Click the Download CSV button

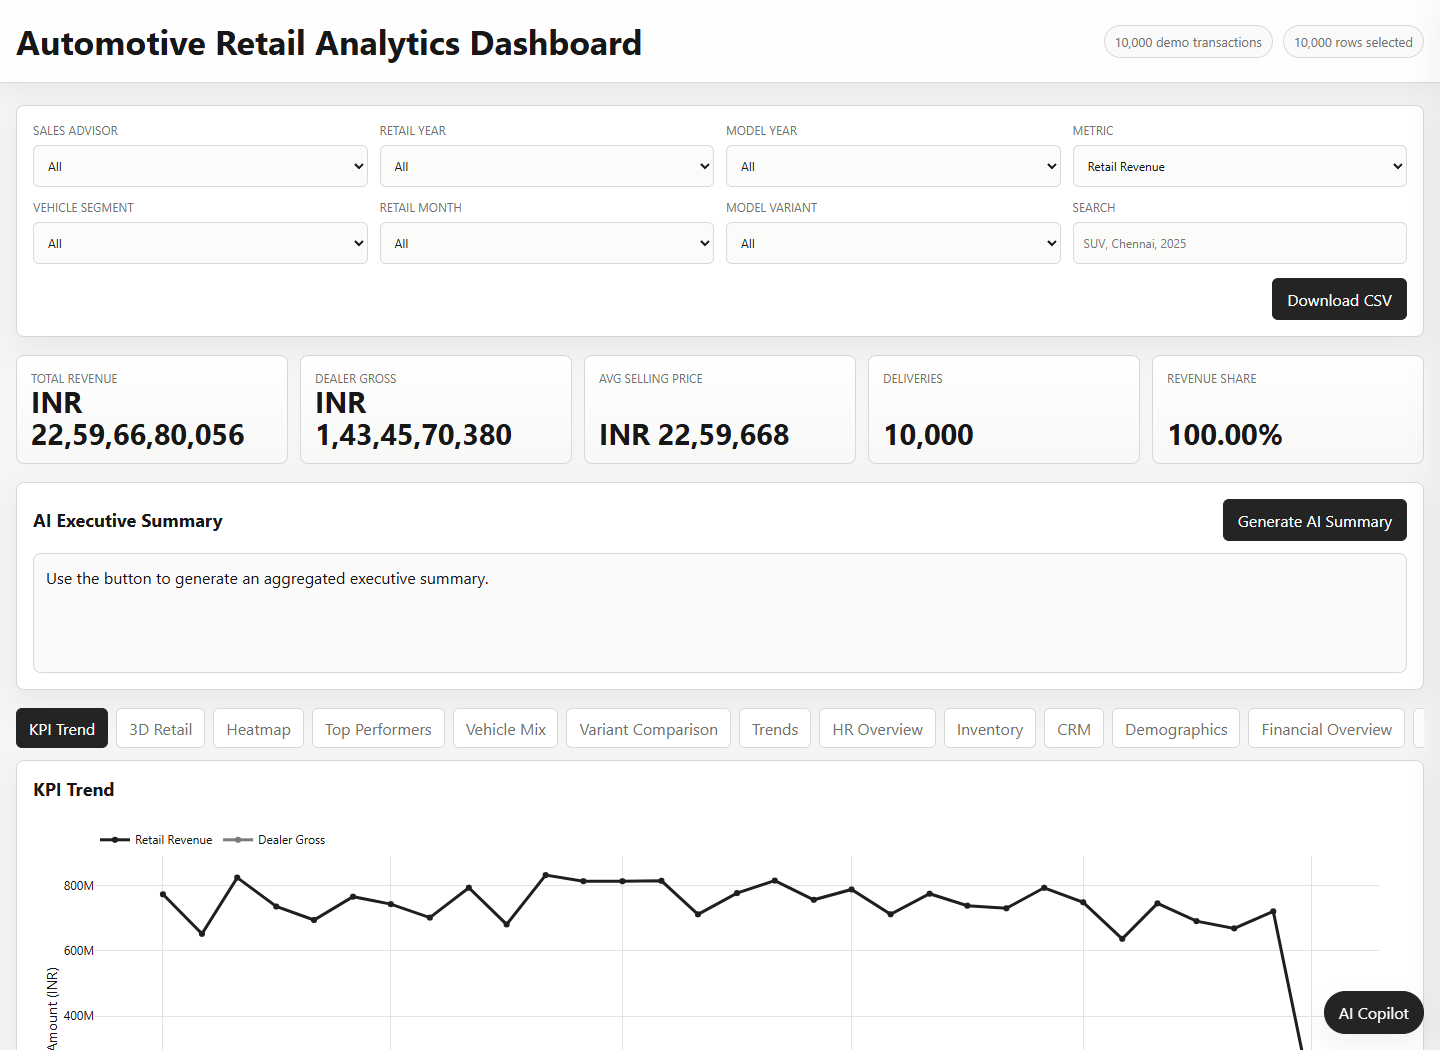pyautogui.click(x=1339, y=299)
